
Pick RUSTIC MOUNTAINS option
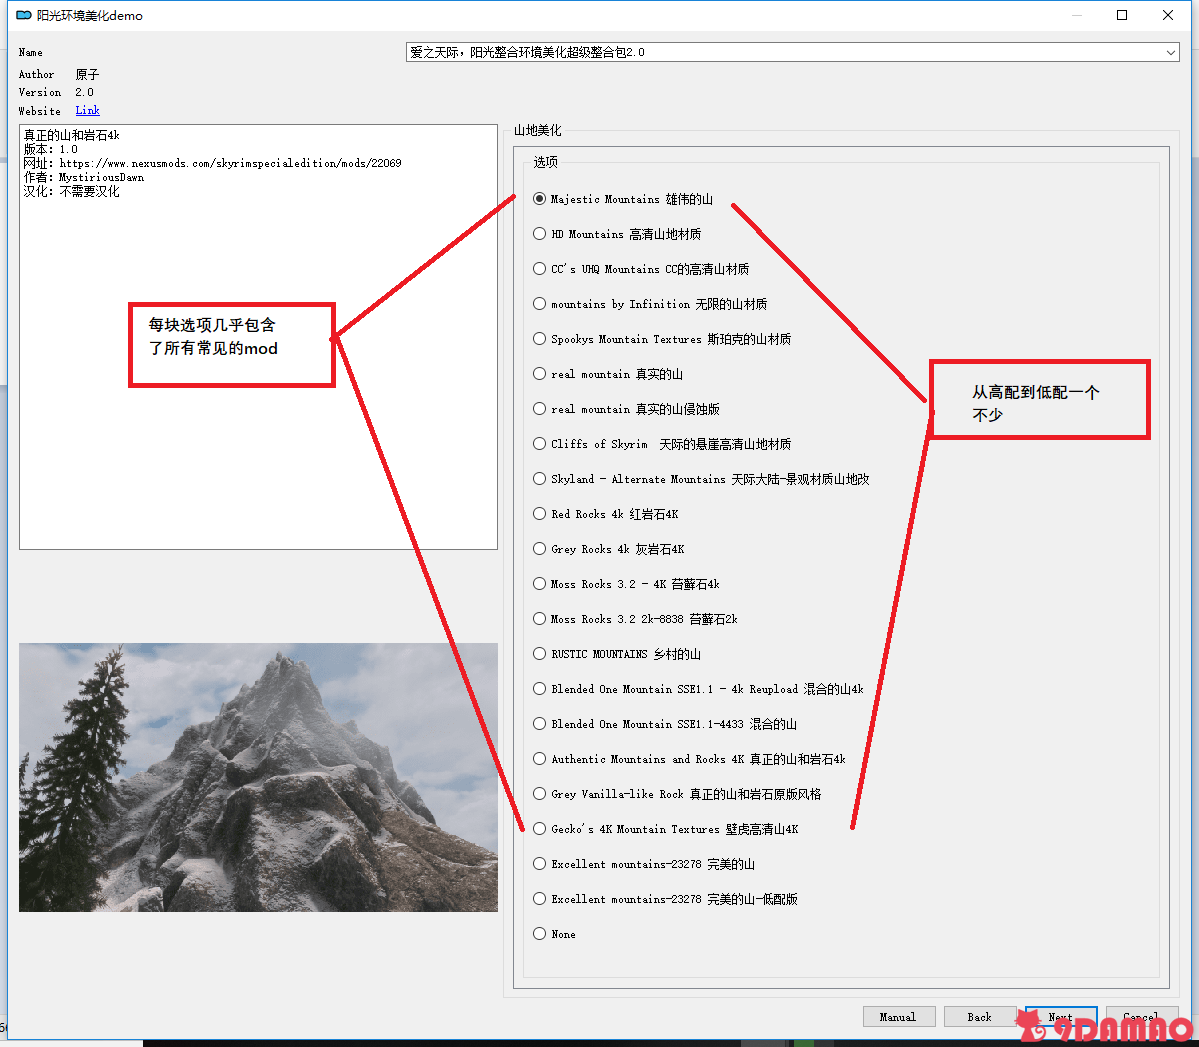[x=540, y=654]
